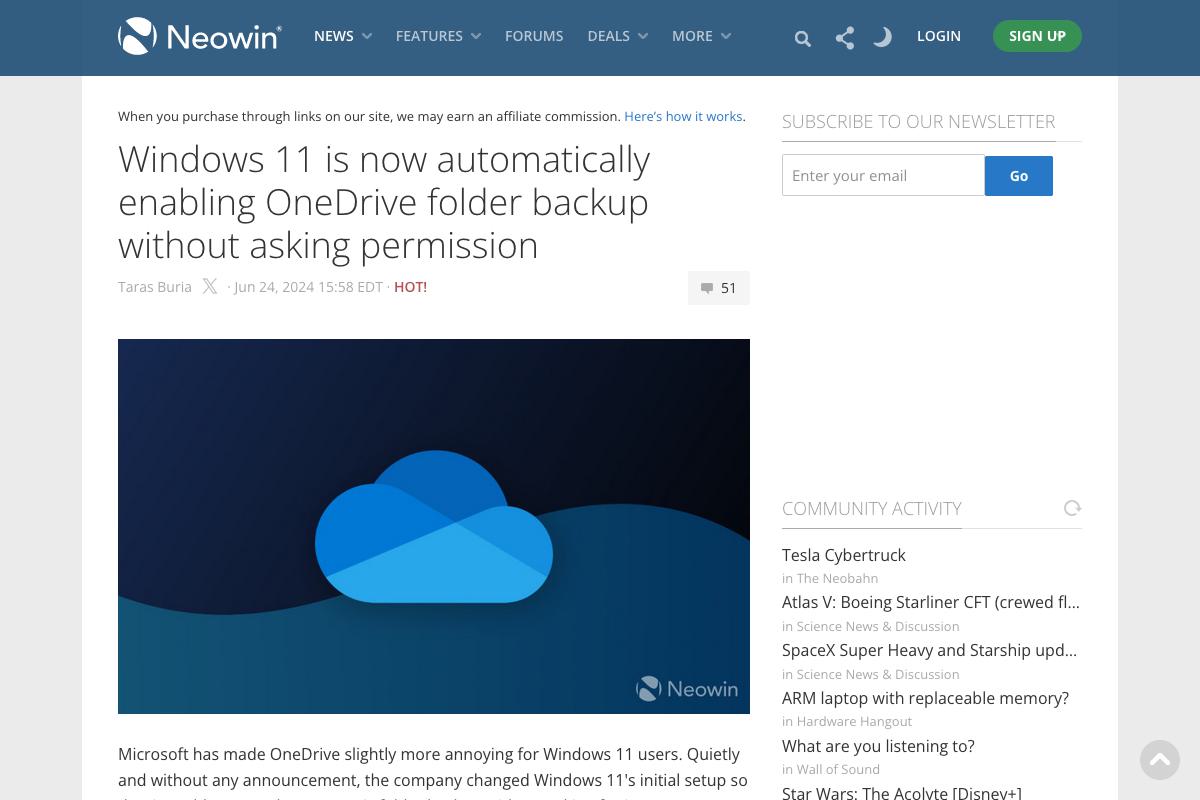Open Taras Buria's X profile icon
Screen dimensions: 1200x800
coord(209,287)
